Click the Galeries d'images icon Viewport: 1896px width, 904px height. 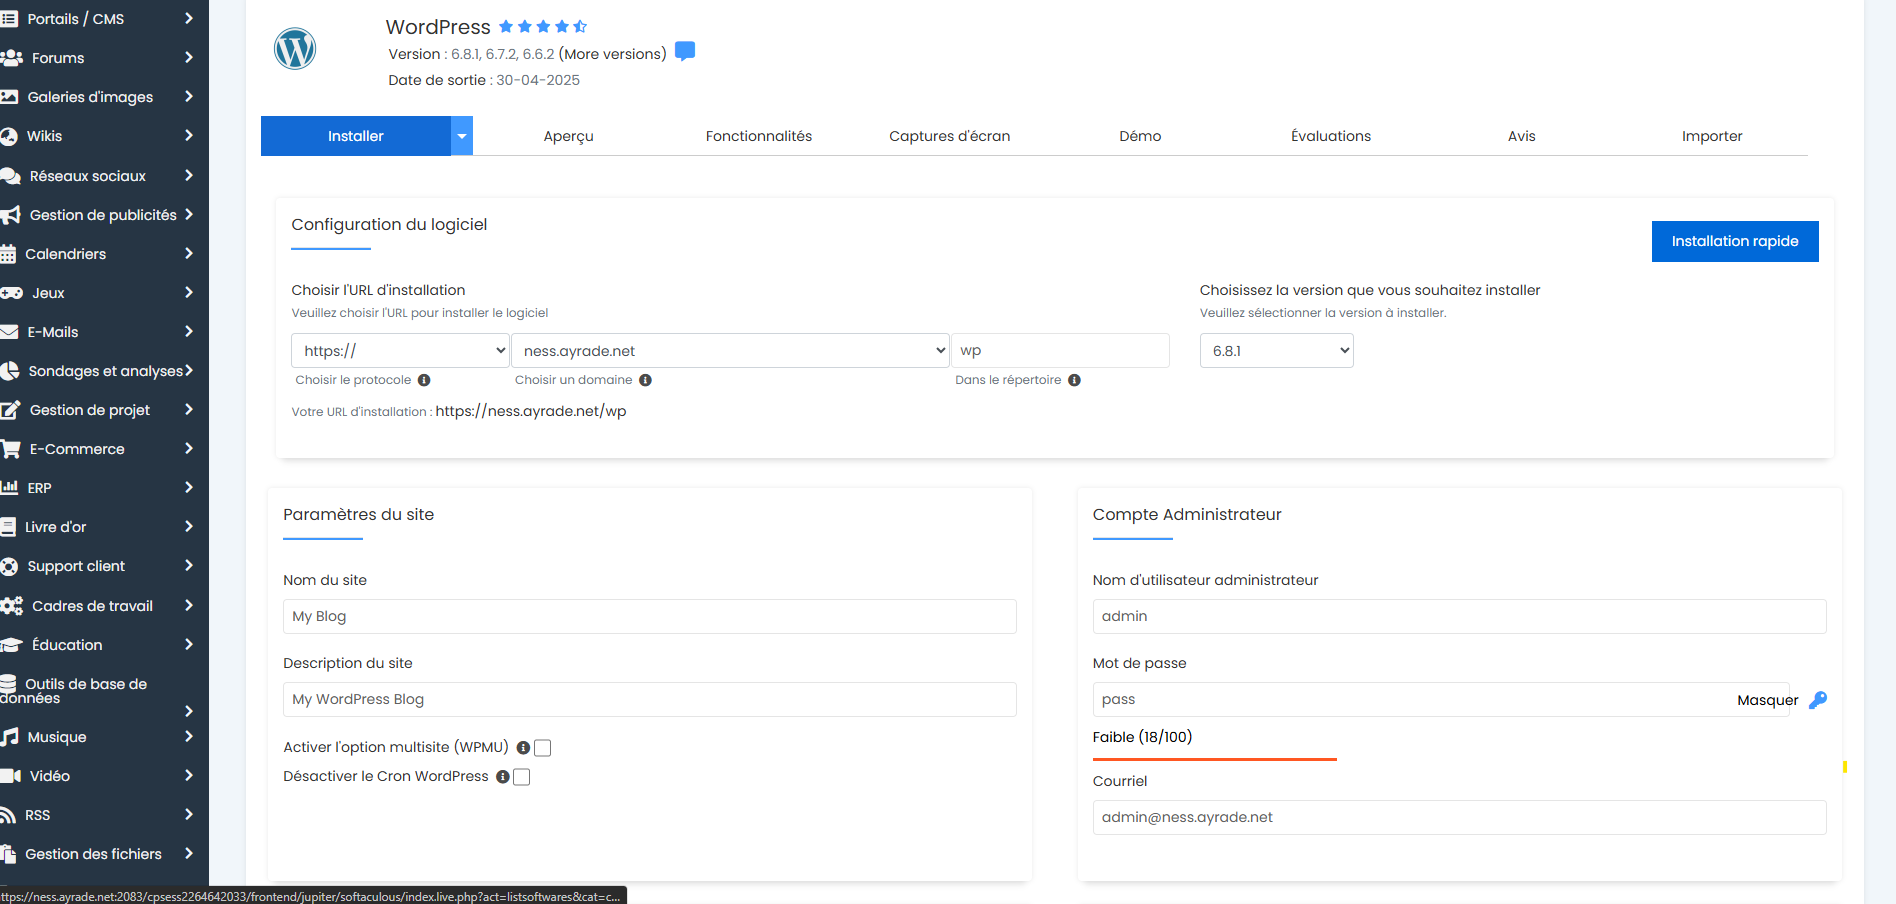click(x=9, y=97)
